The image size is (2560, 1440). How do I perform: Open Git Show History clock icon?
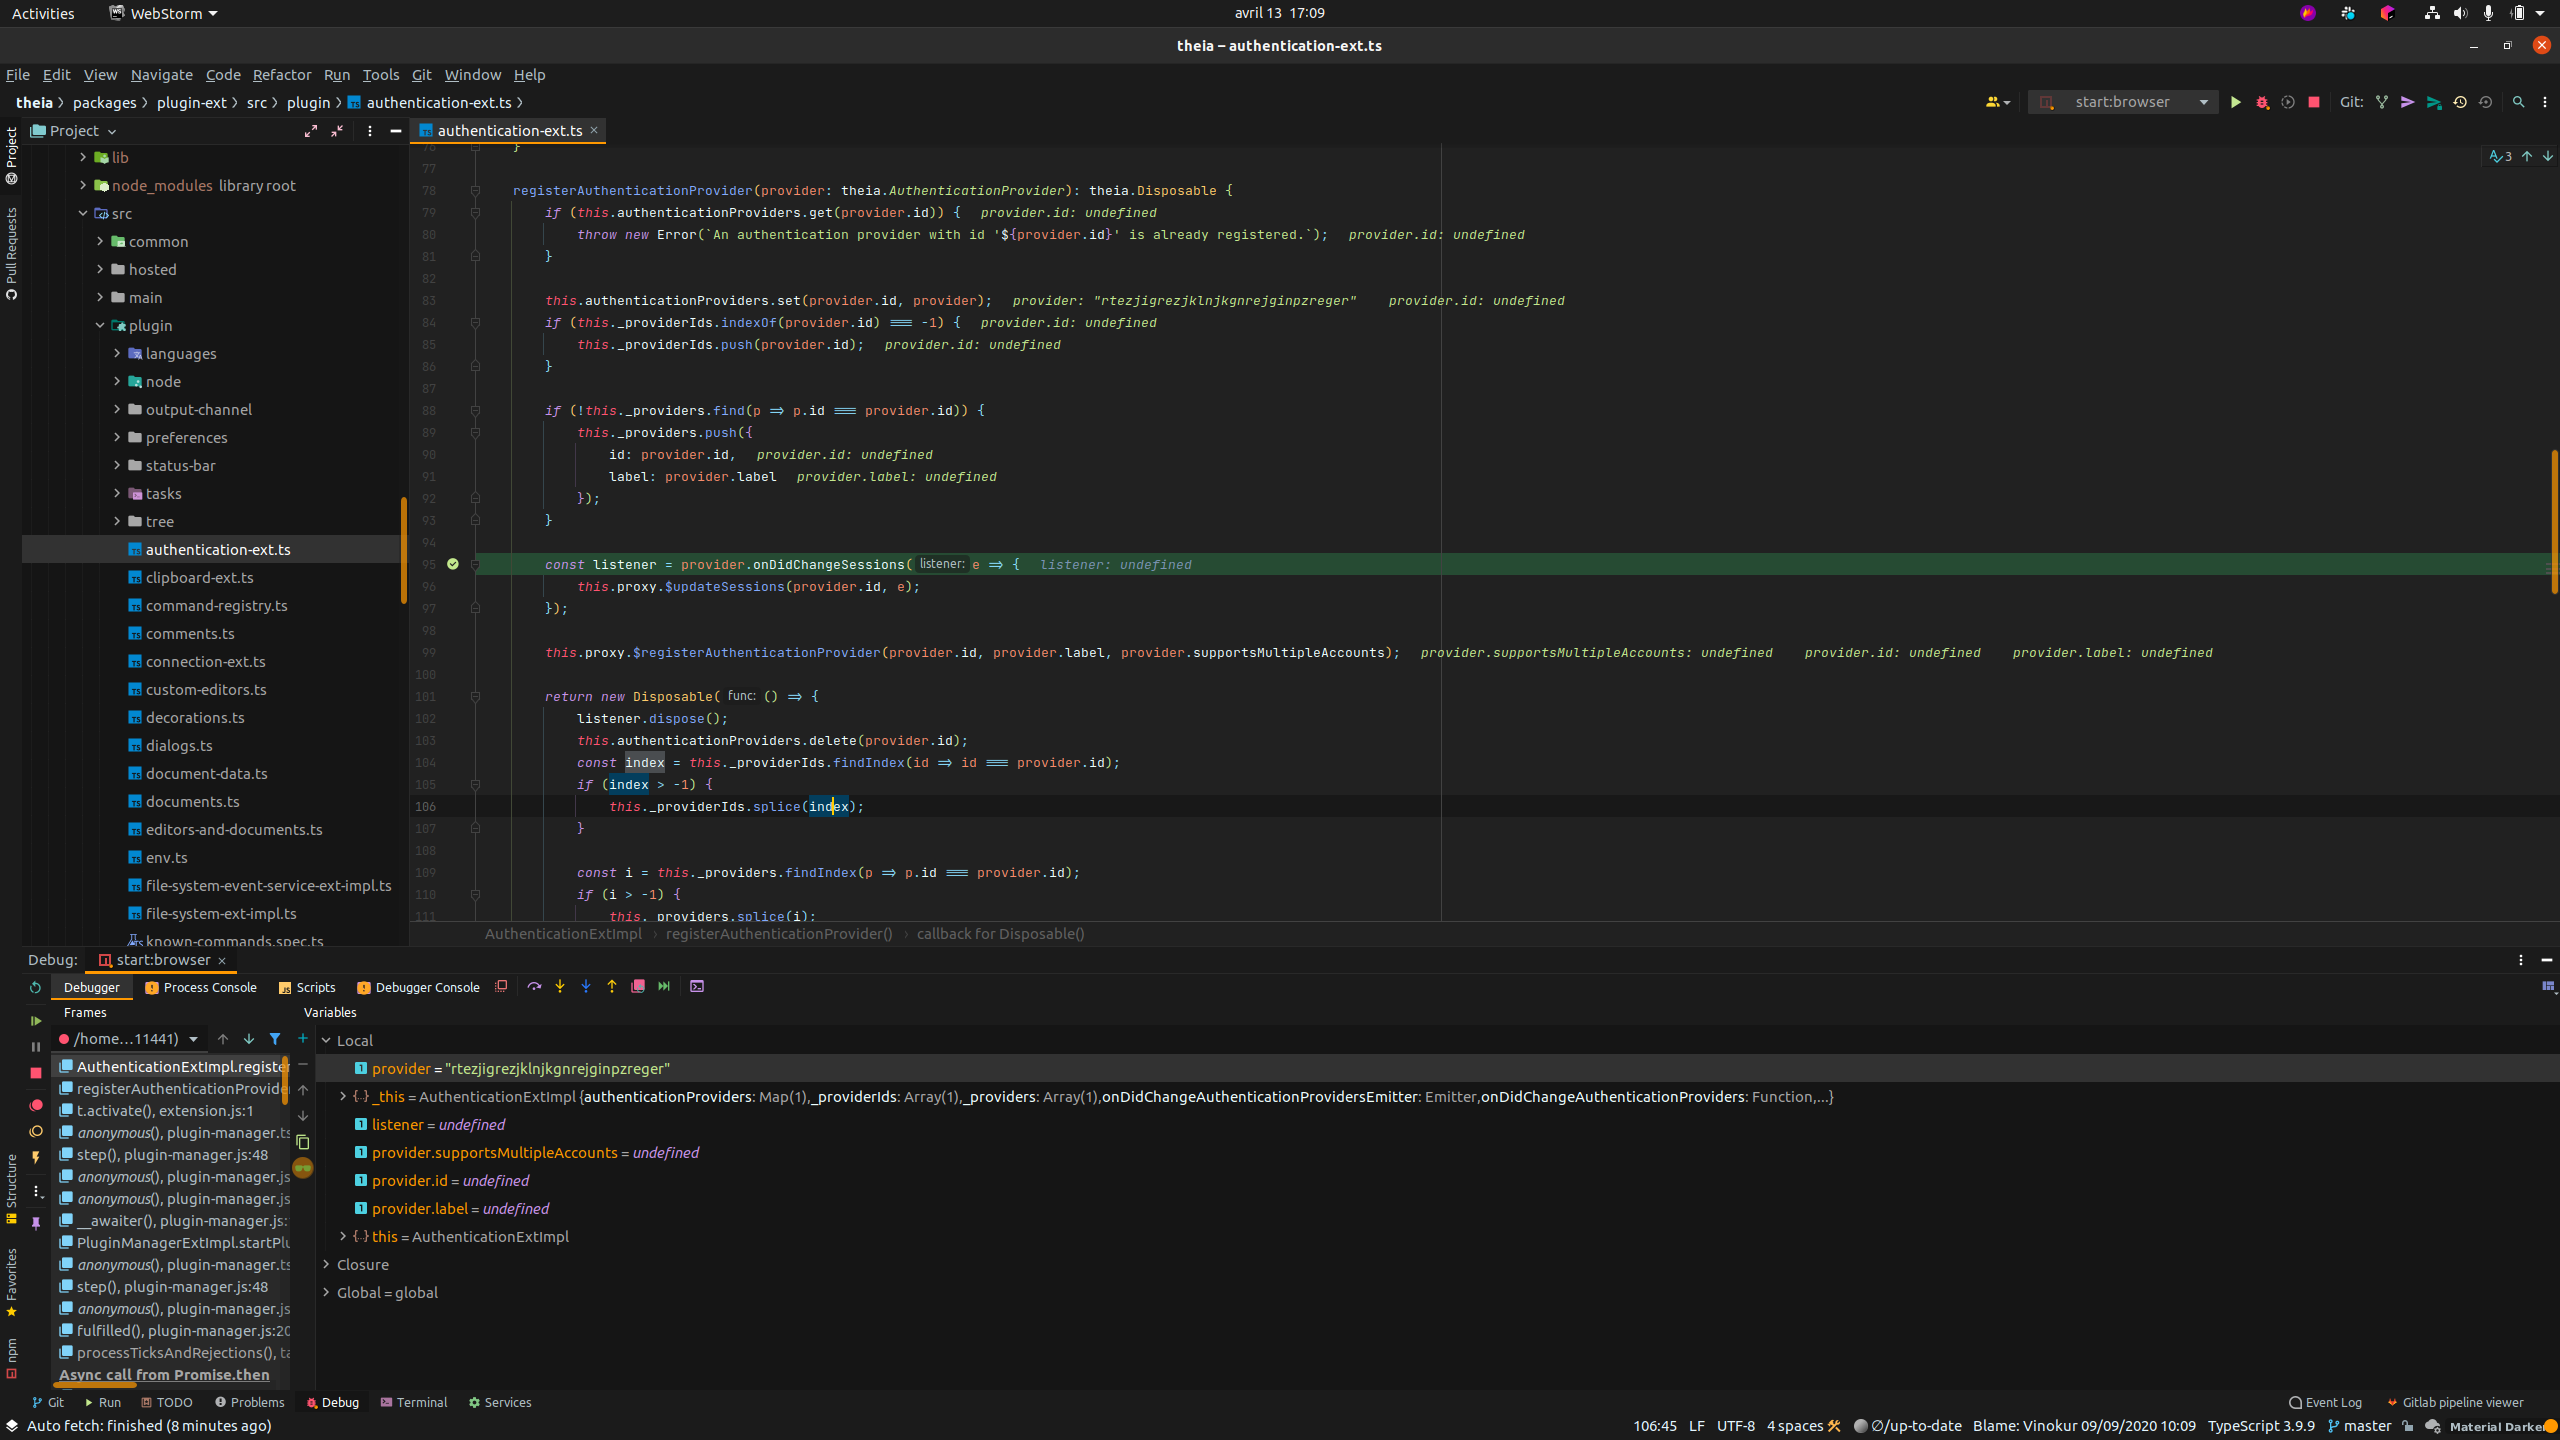[x=2460, y=102]
